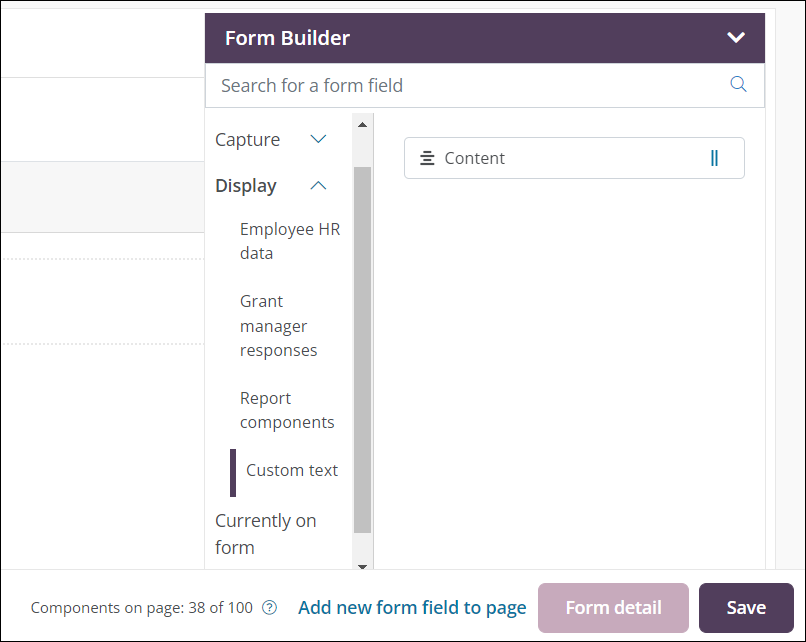Click the category list scrollbar thumb
This screenshot has height=642, width=806.
tap(362, 350)
